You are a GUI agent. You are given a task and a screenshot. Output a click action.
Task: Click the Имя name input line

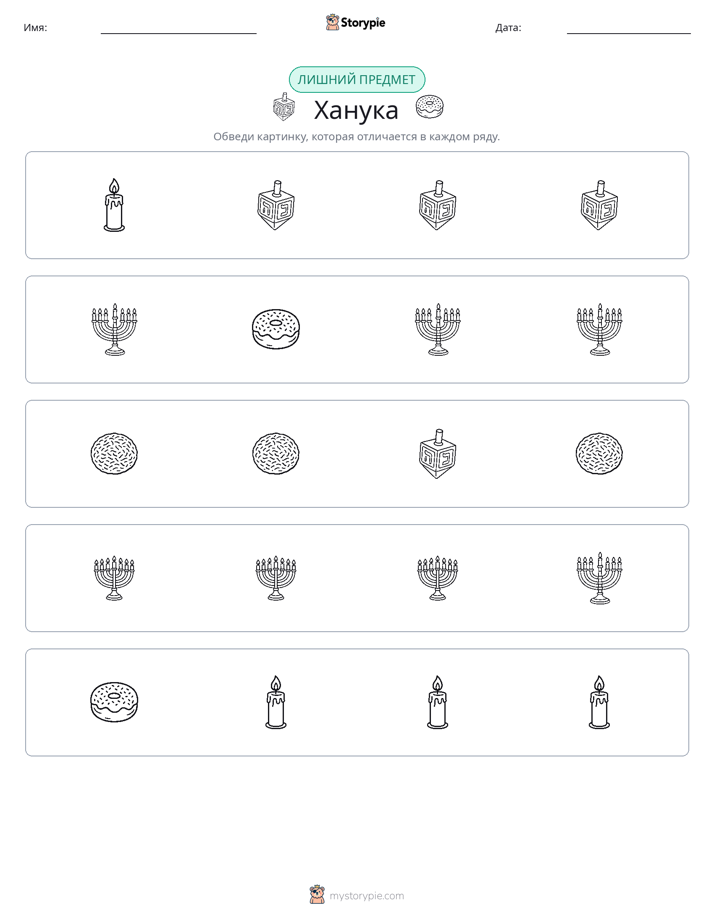click(x=178, y=28)
